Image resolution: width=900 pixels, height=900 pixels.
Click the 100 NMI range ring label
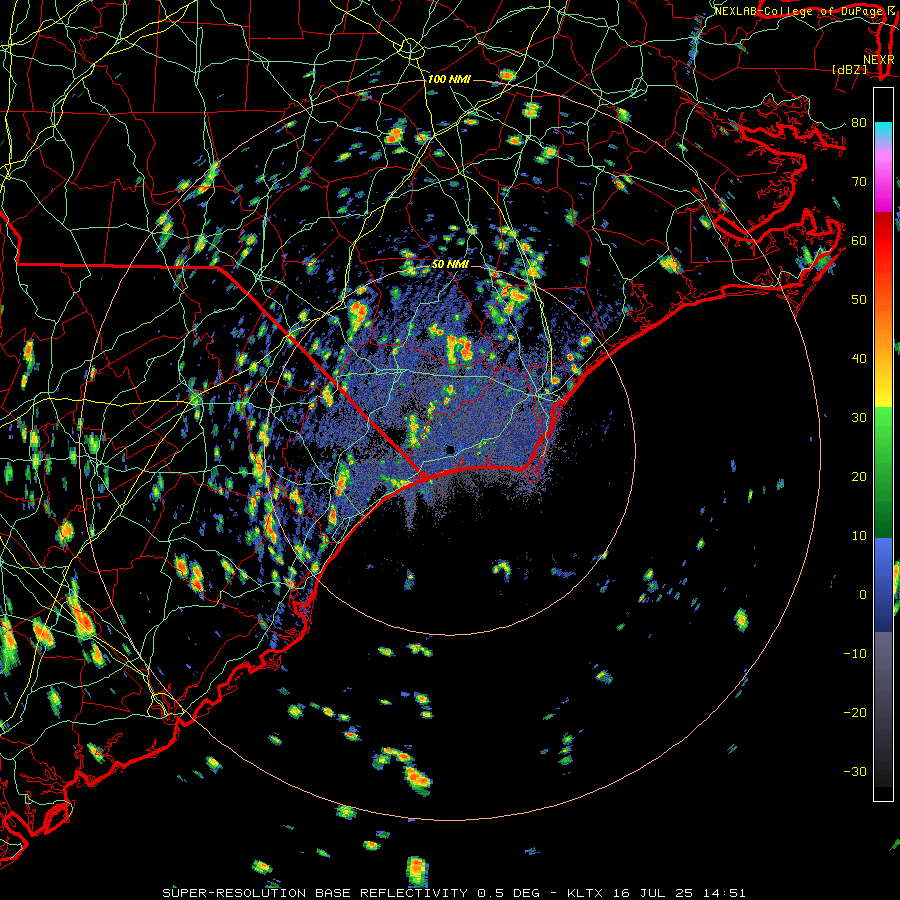(449, 79)
